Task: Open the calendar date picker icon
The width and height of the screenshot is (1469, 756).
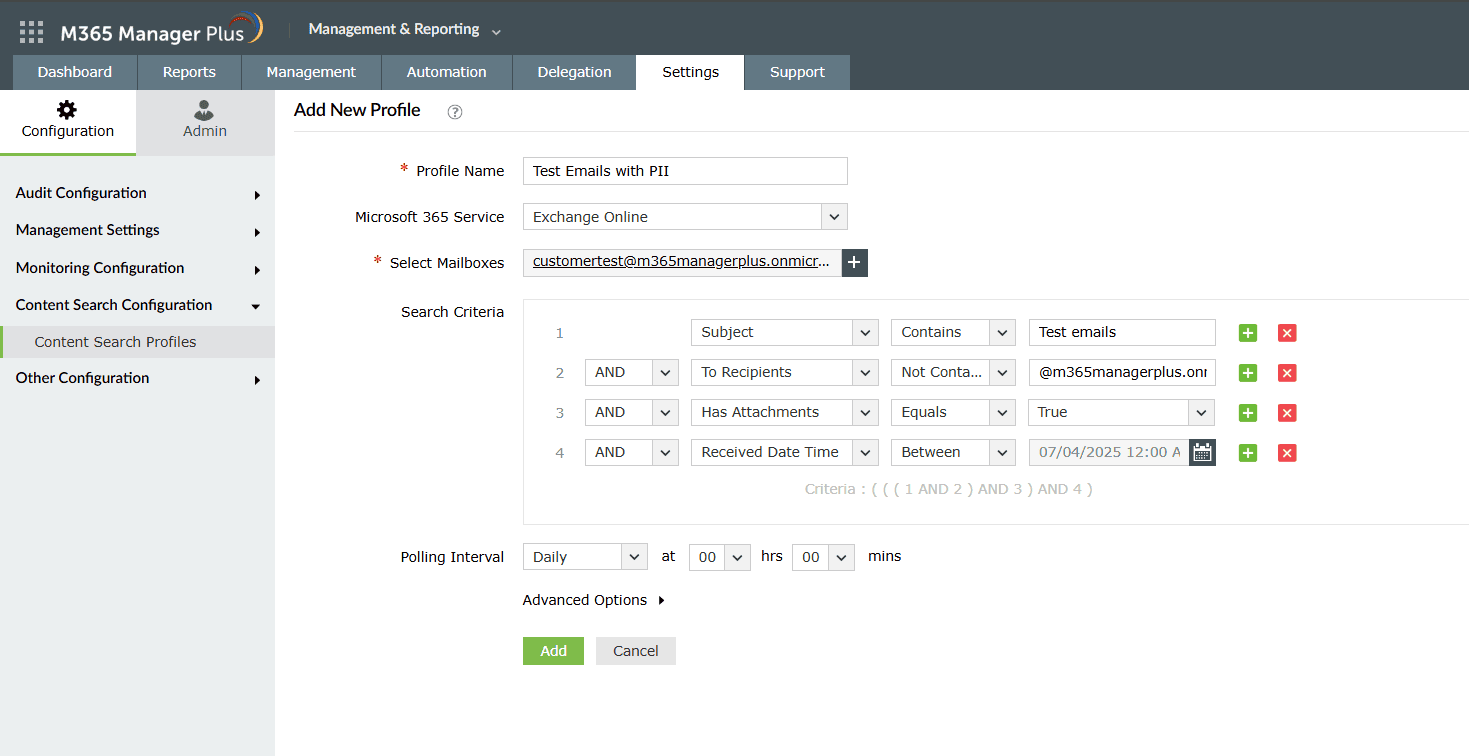Action: click(x=1202, y=452)
